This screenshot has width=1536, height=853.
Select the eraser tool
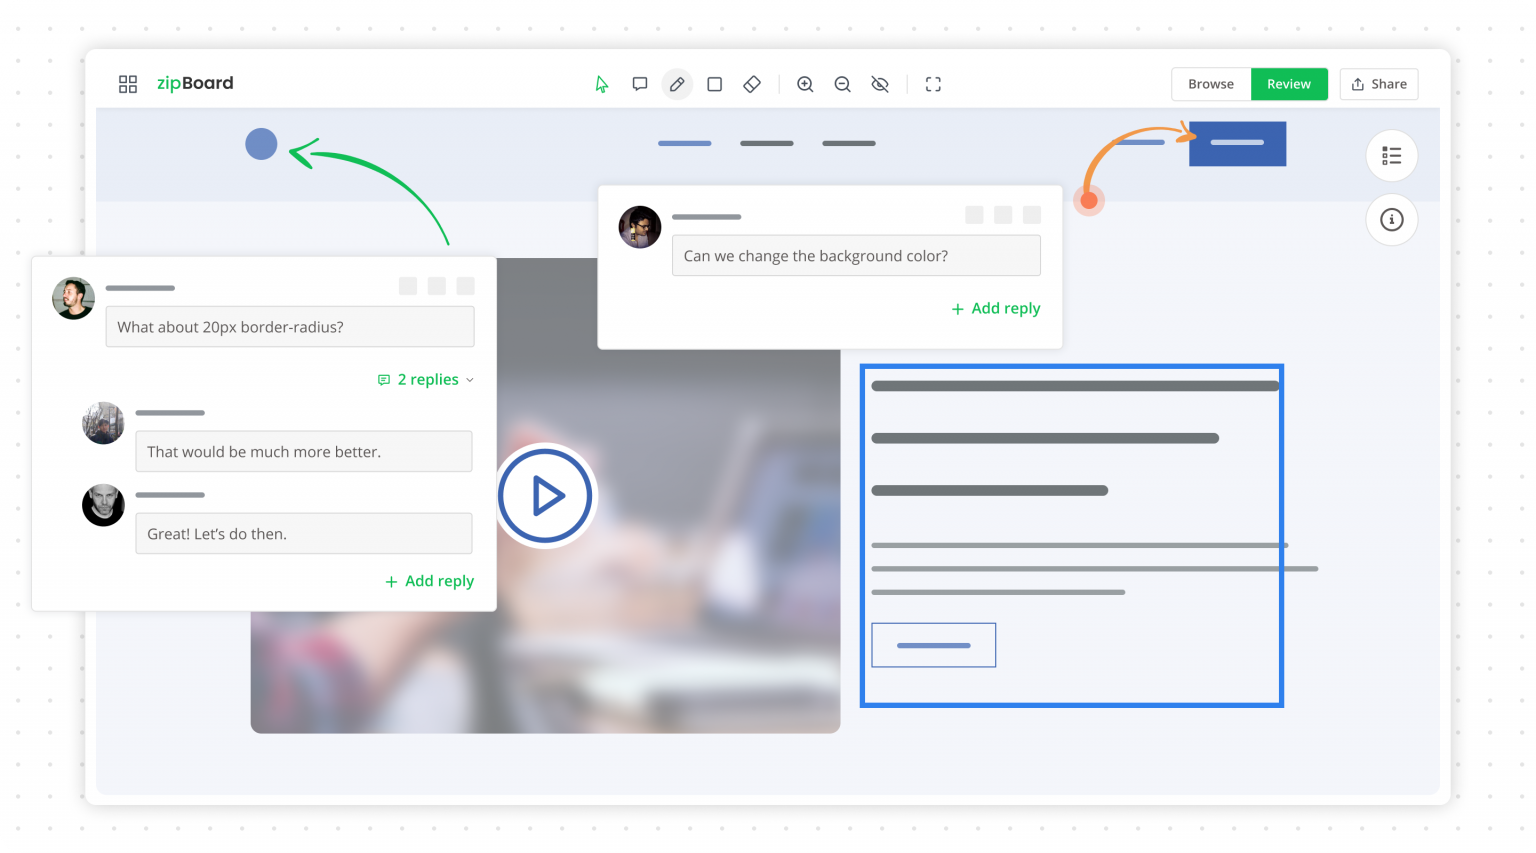click(752, 84)
